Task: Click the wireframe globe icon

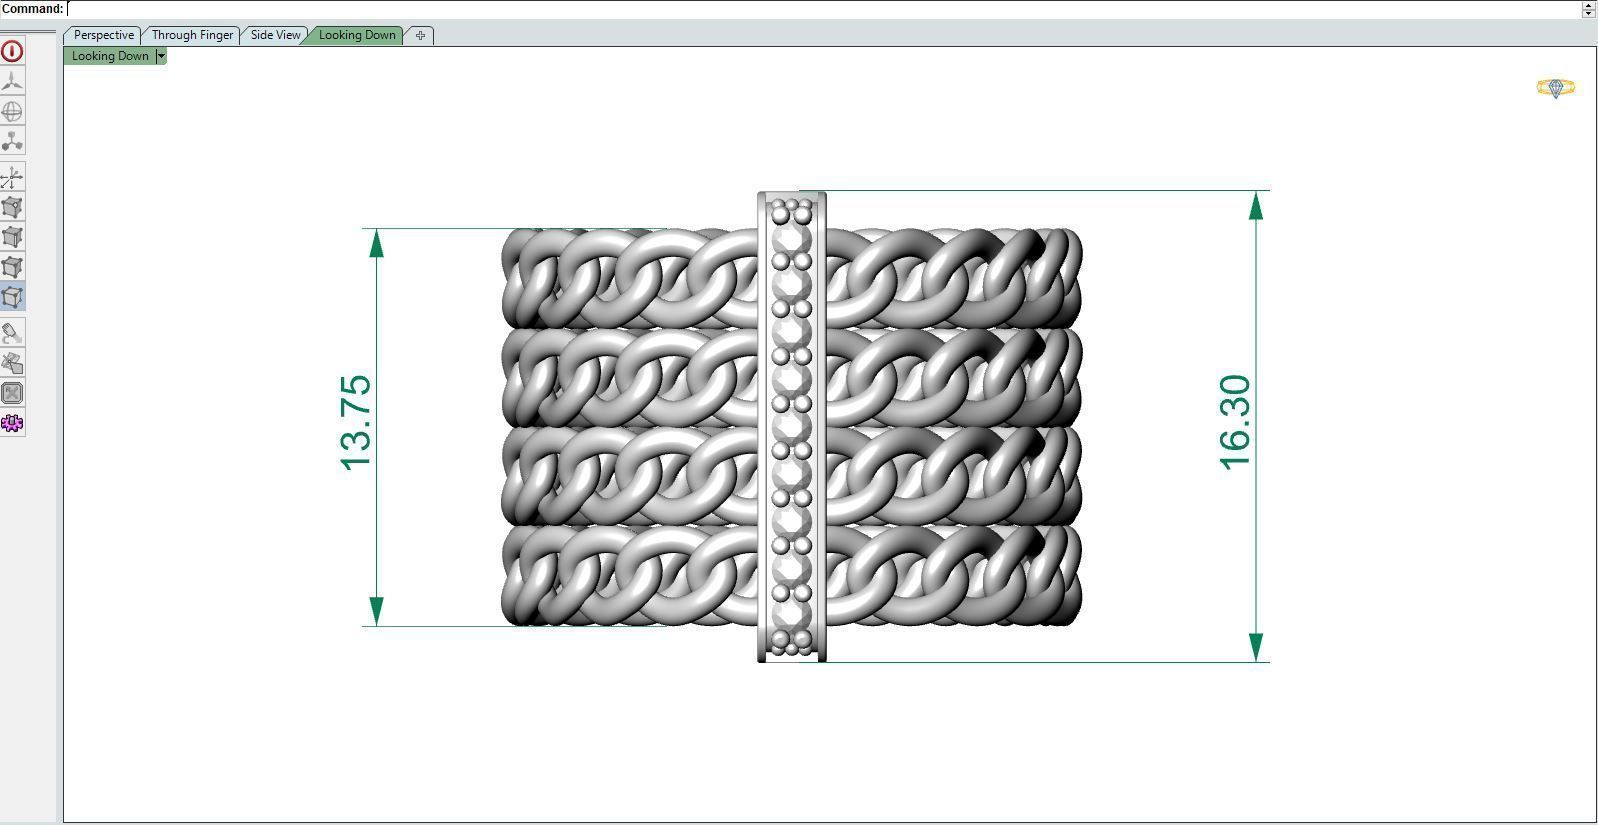Action: [x=12, y=111]
